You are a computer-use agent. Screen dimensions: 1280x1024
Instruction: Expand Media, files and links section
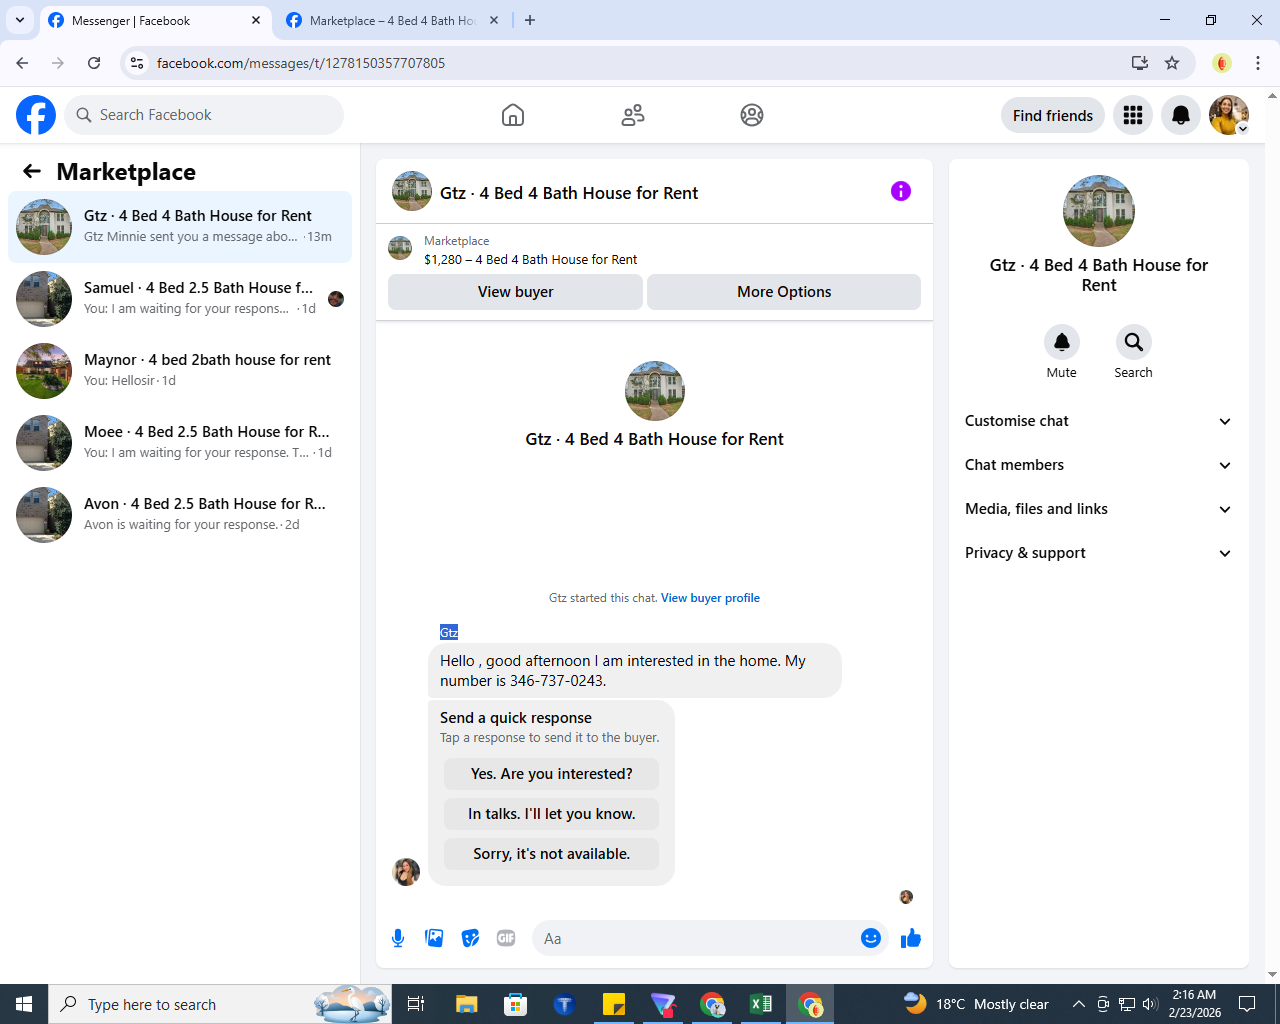click(1098, 509)
